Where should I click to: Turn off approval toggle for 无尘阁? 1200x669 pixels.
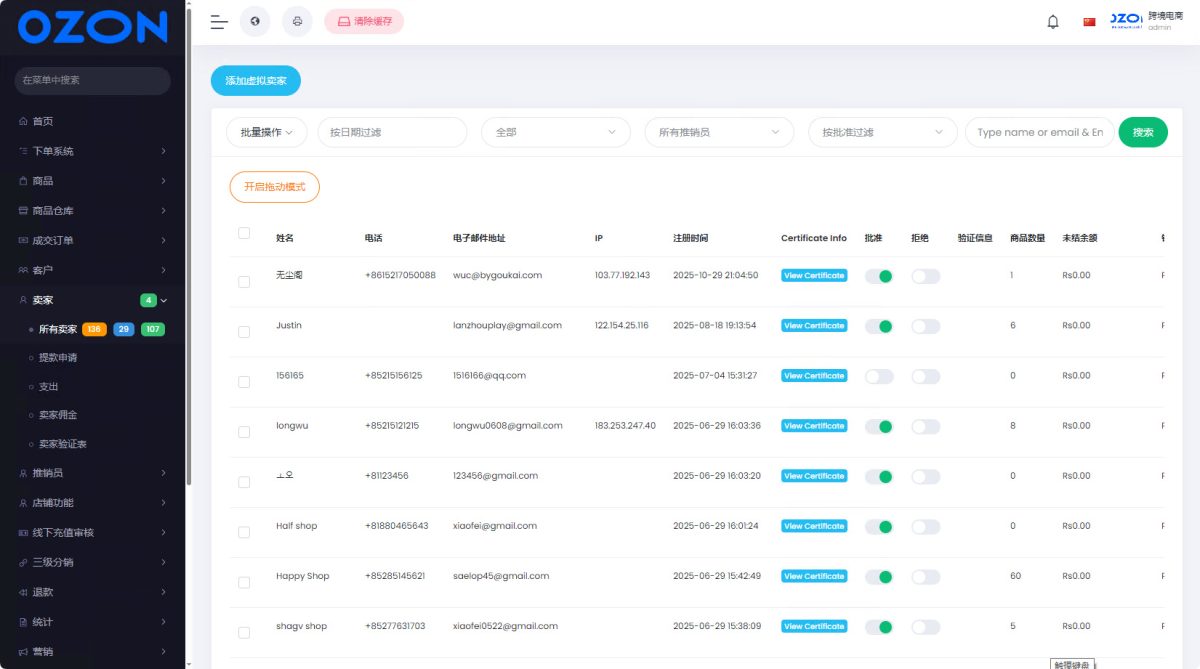click(x=879, y=276)
